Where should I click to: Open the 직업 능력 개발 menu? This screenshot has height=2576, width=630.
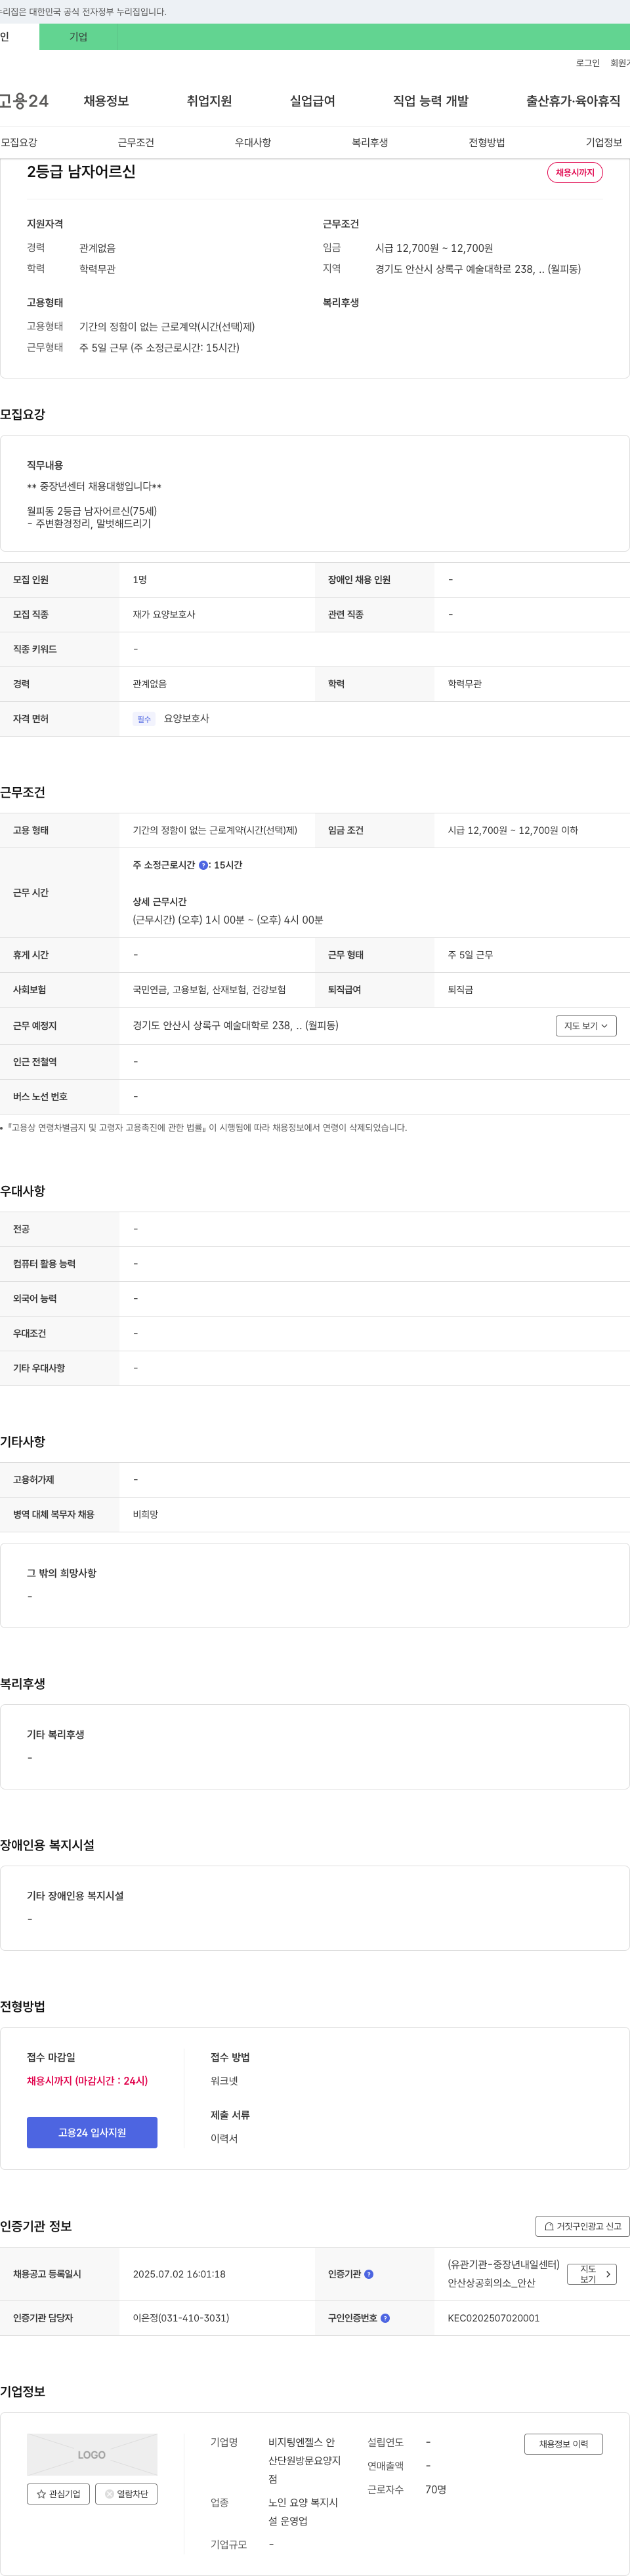[x=430, y=101]
